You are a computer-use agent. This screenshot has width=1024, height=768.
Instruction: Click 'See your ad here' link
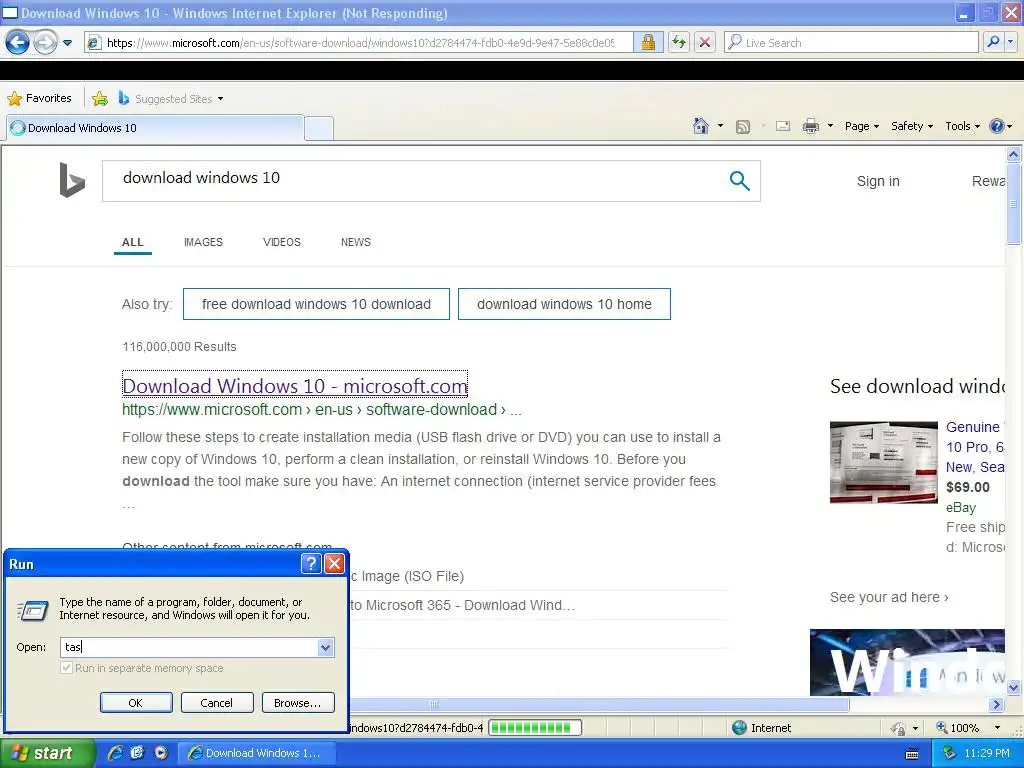(x=889, y=598)
